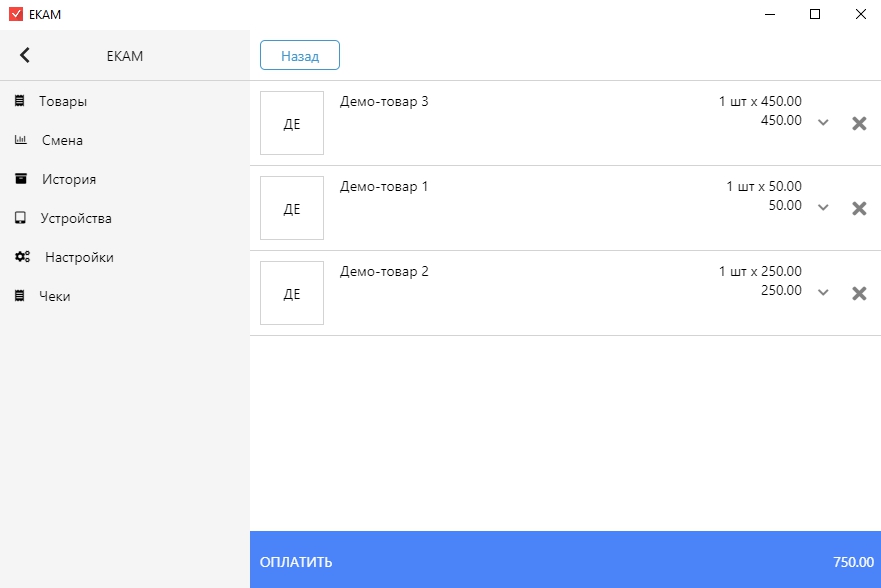Click the blue ОПЛАТИТЬ payment bar

click(x=565, y=560)
